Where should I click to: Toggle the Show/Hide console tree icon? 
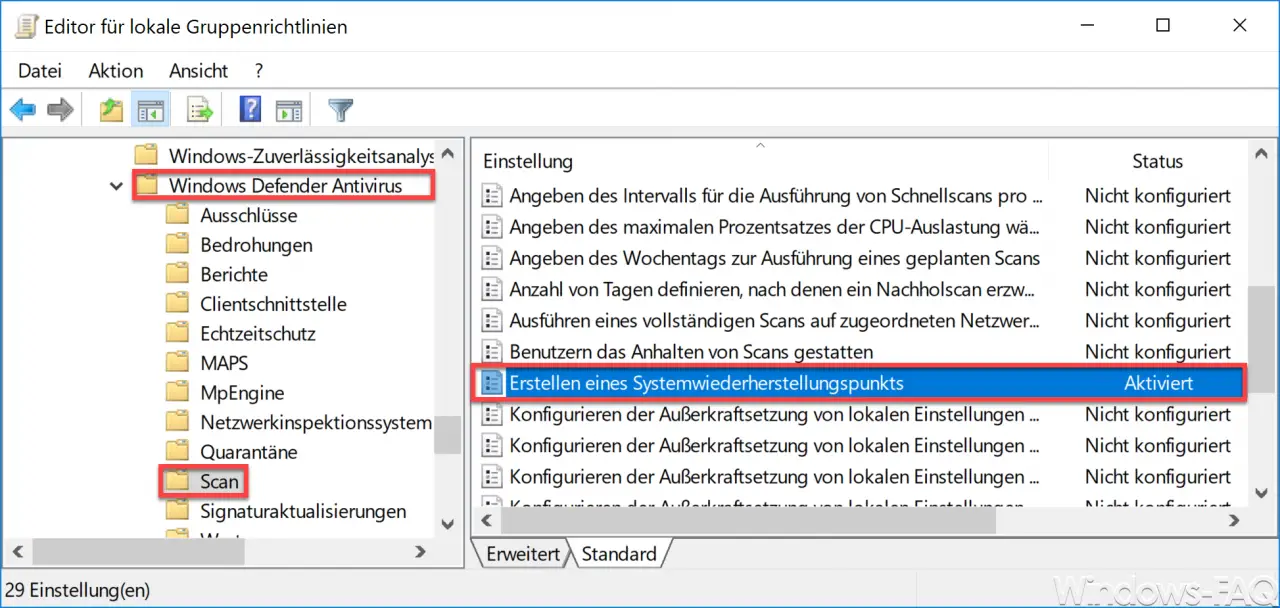tap(151, 110)
